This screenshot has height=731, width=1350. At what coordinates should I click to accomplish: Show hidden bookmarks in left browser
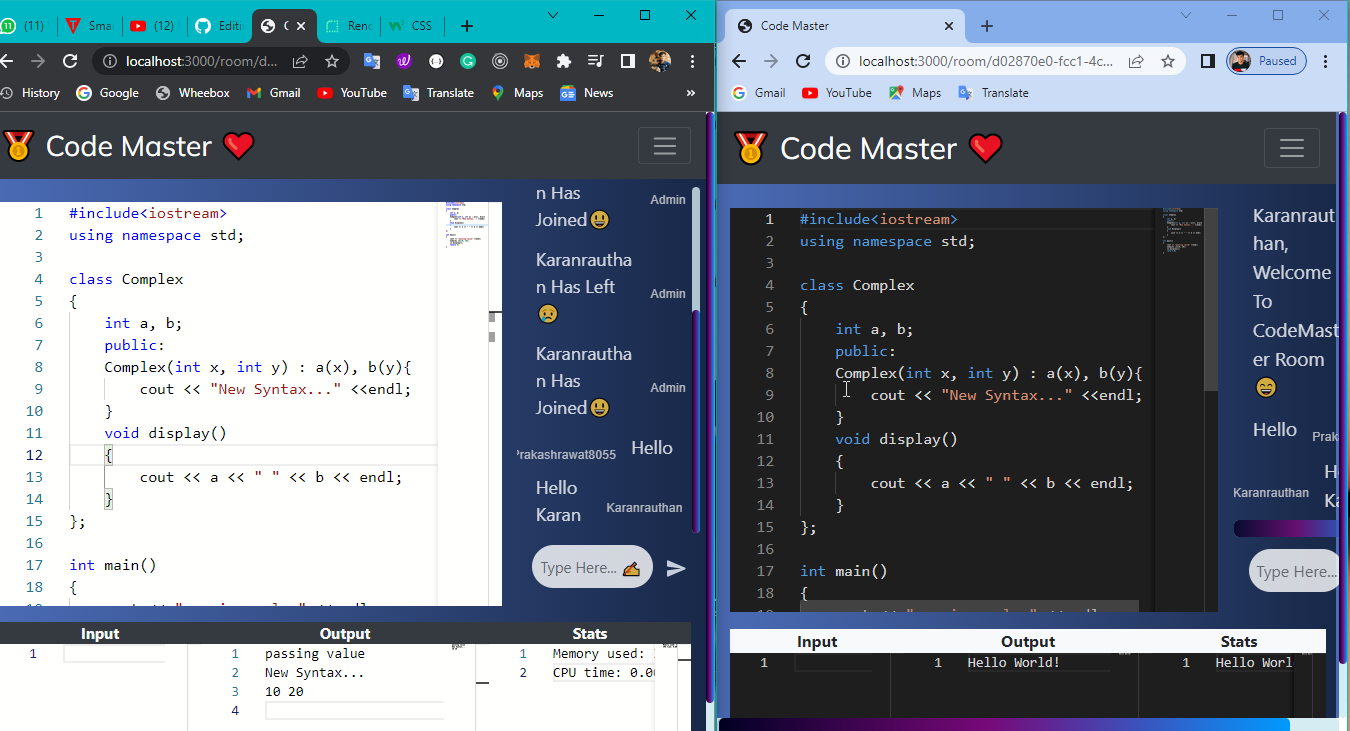point(690,93)
